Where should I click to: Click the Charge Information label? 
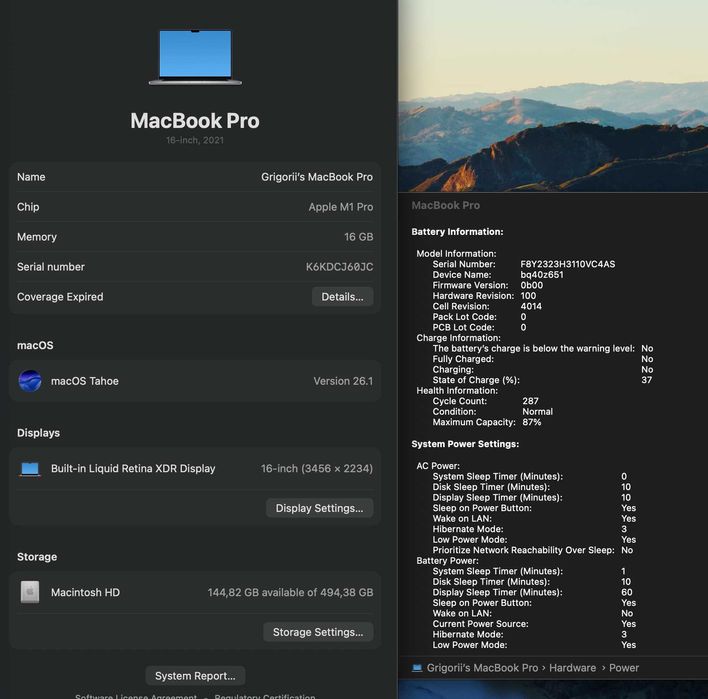coord(458,338)
